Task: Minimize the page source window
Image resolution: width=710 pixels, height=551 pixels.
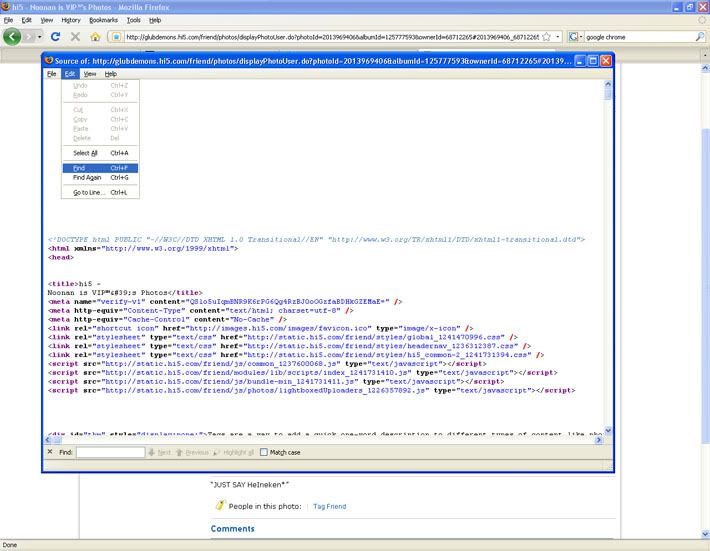Action: tap(580, 61)
